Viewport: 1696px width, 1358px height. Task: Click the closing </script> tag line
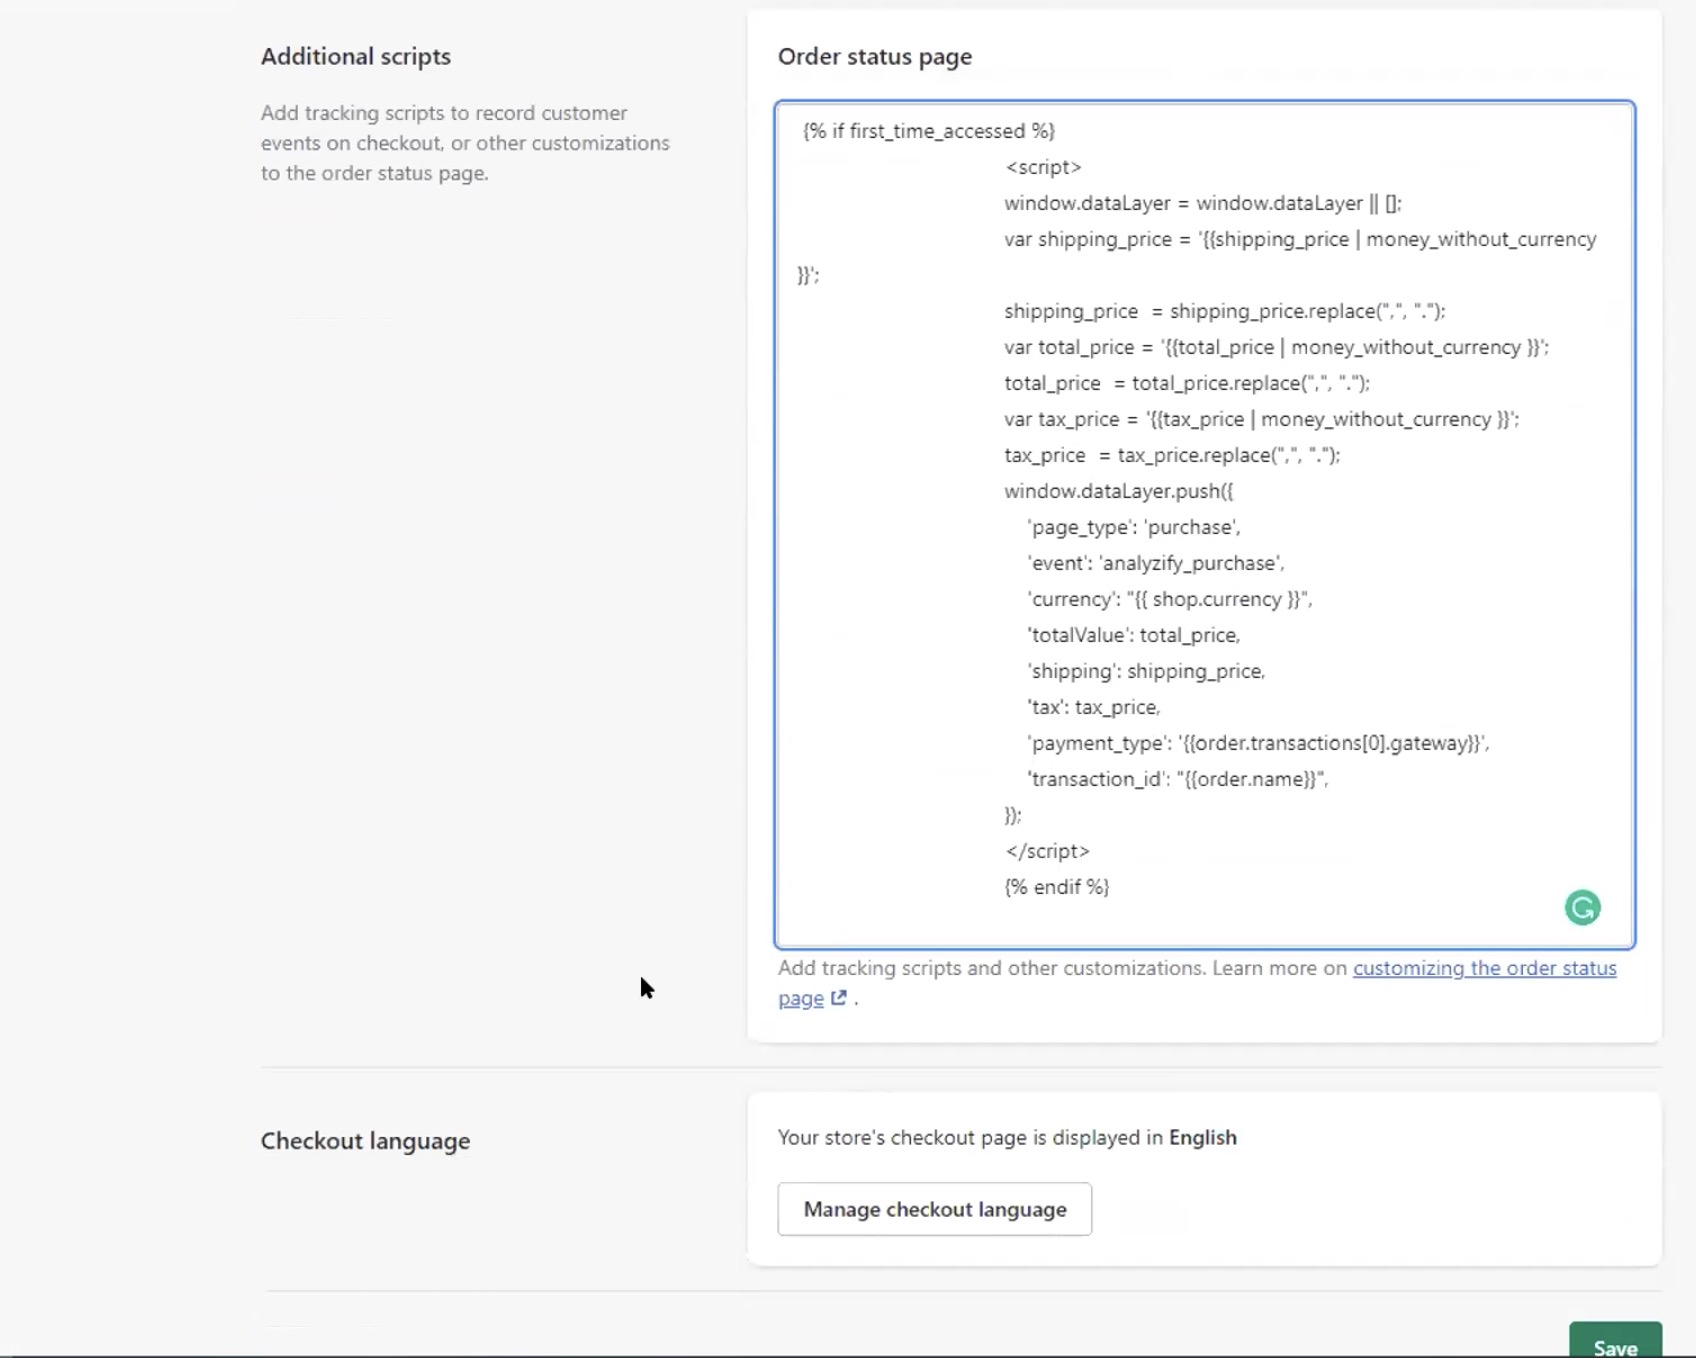pyautogui.click(x=1047, y=851)
